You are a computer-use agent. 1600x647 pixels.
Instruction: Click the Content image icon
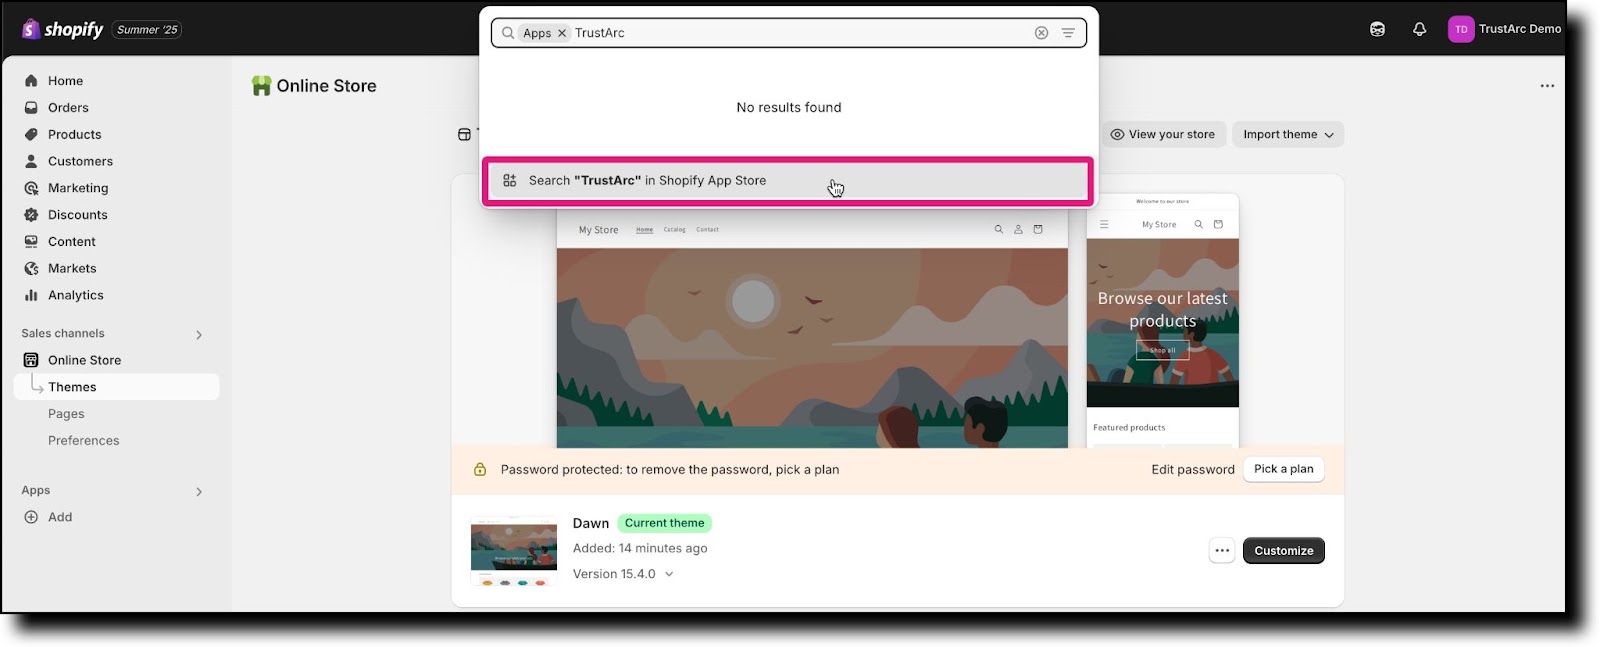pyautogui.click(x=31, y=242)
